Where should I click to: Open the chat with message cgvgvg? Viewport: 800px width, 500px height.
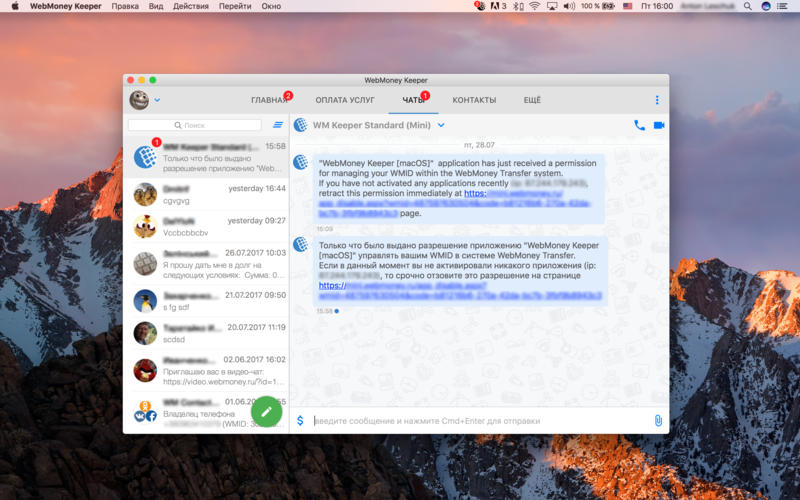click(x=206, y=194)
